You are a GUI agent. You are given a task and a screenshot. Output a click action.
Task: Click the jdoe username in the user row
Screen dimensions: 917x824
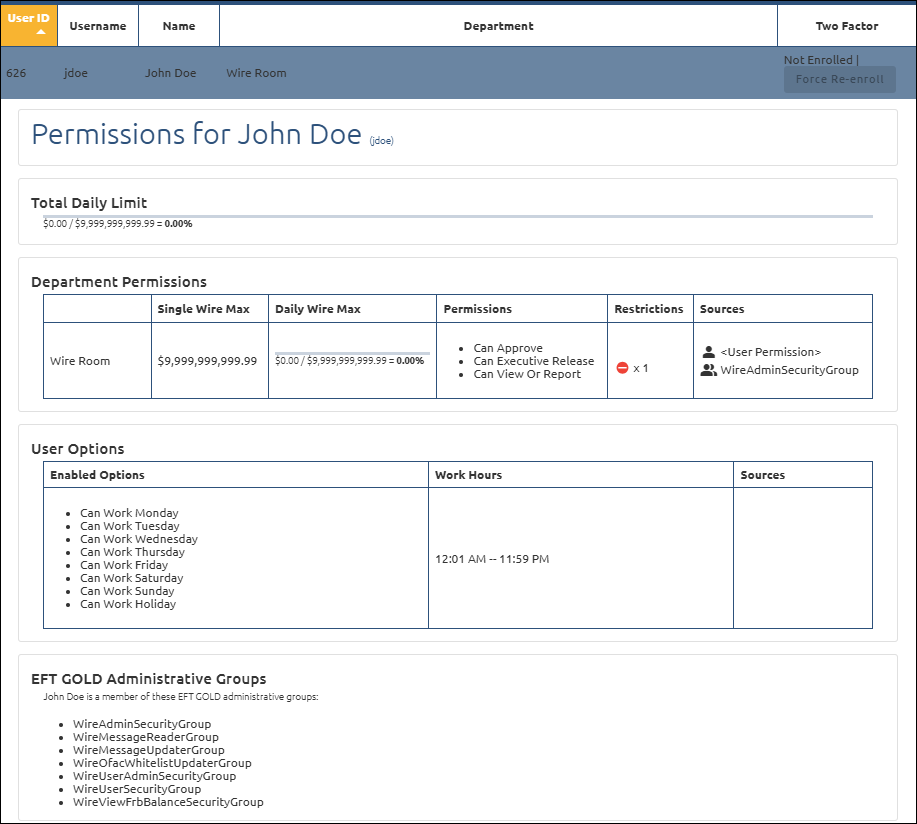(75, 73)
